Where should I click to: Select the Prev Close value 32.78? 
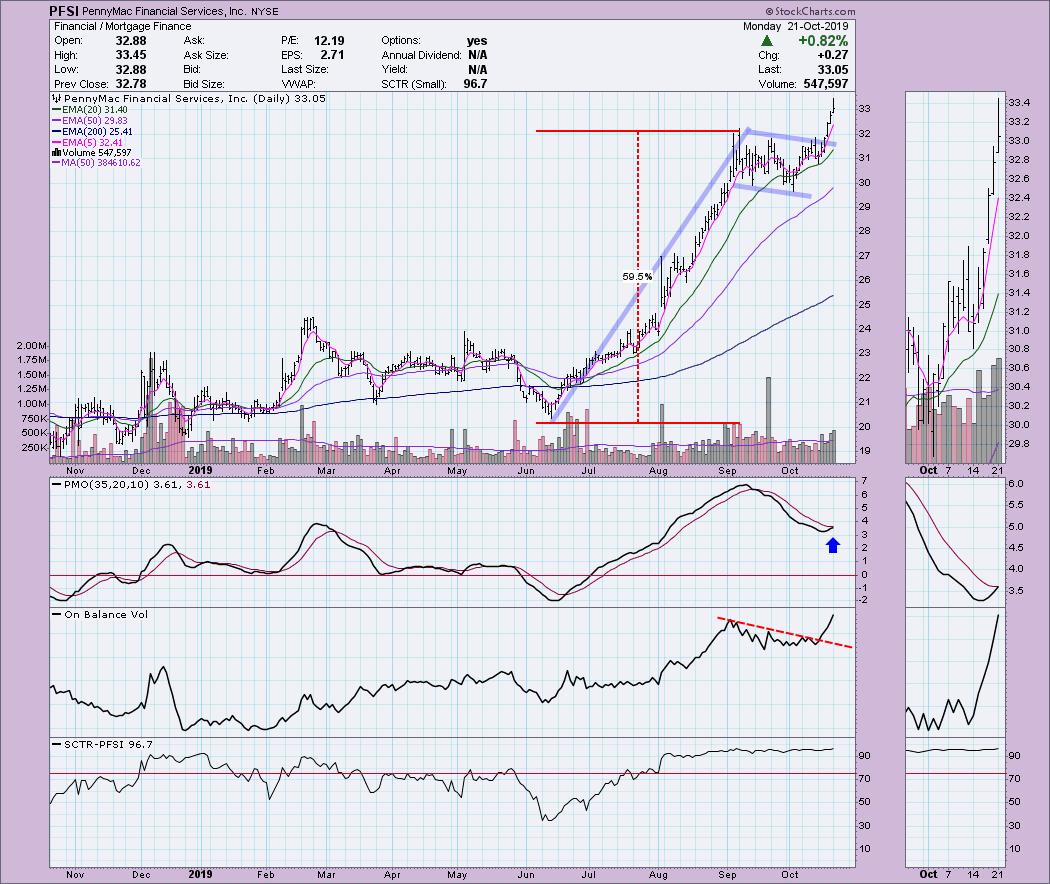131,84
